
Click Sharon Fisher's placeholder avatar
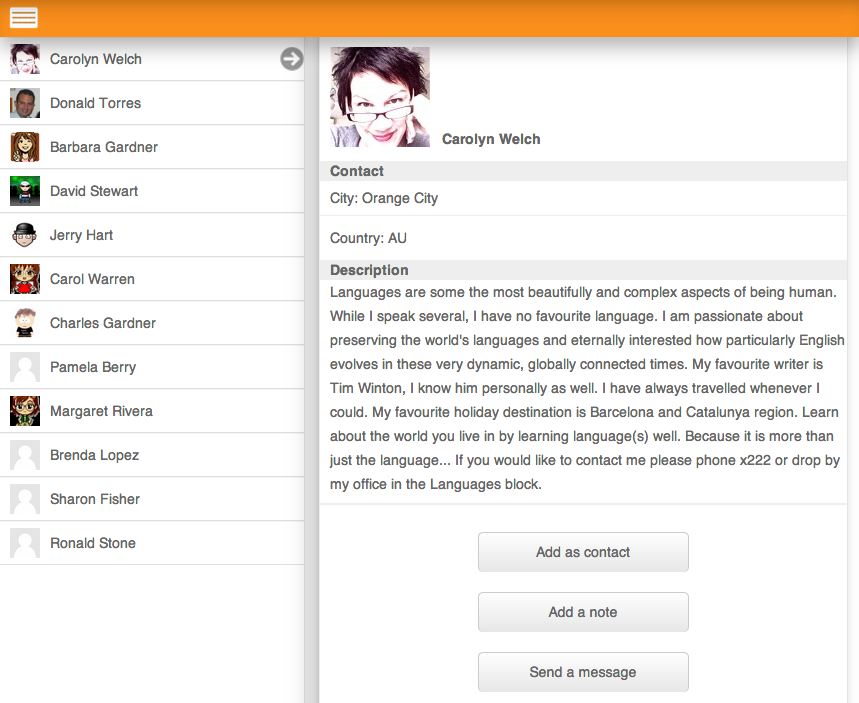pyautogui.click(x=25, y=499)
